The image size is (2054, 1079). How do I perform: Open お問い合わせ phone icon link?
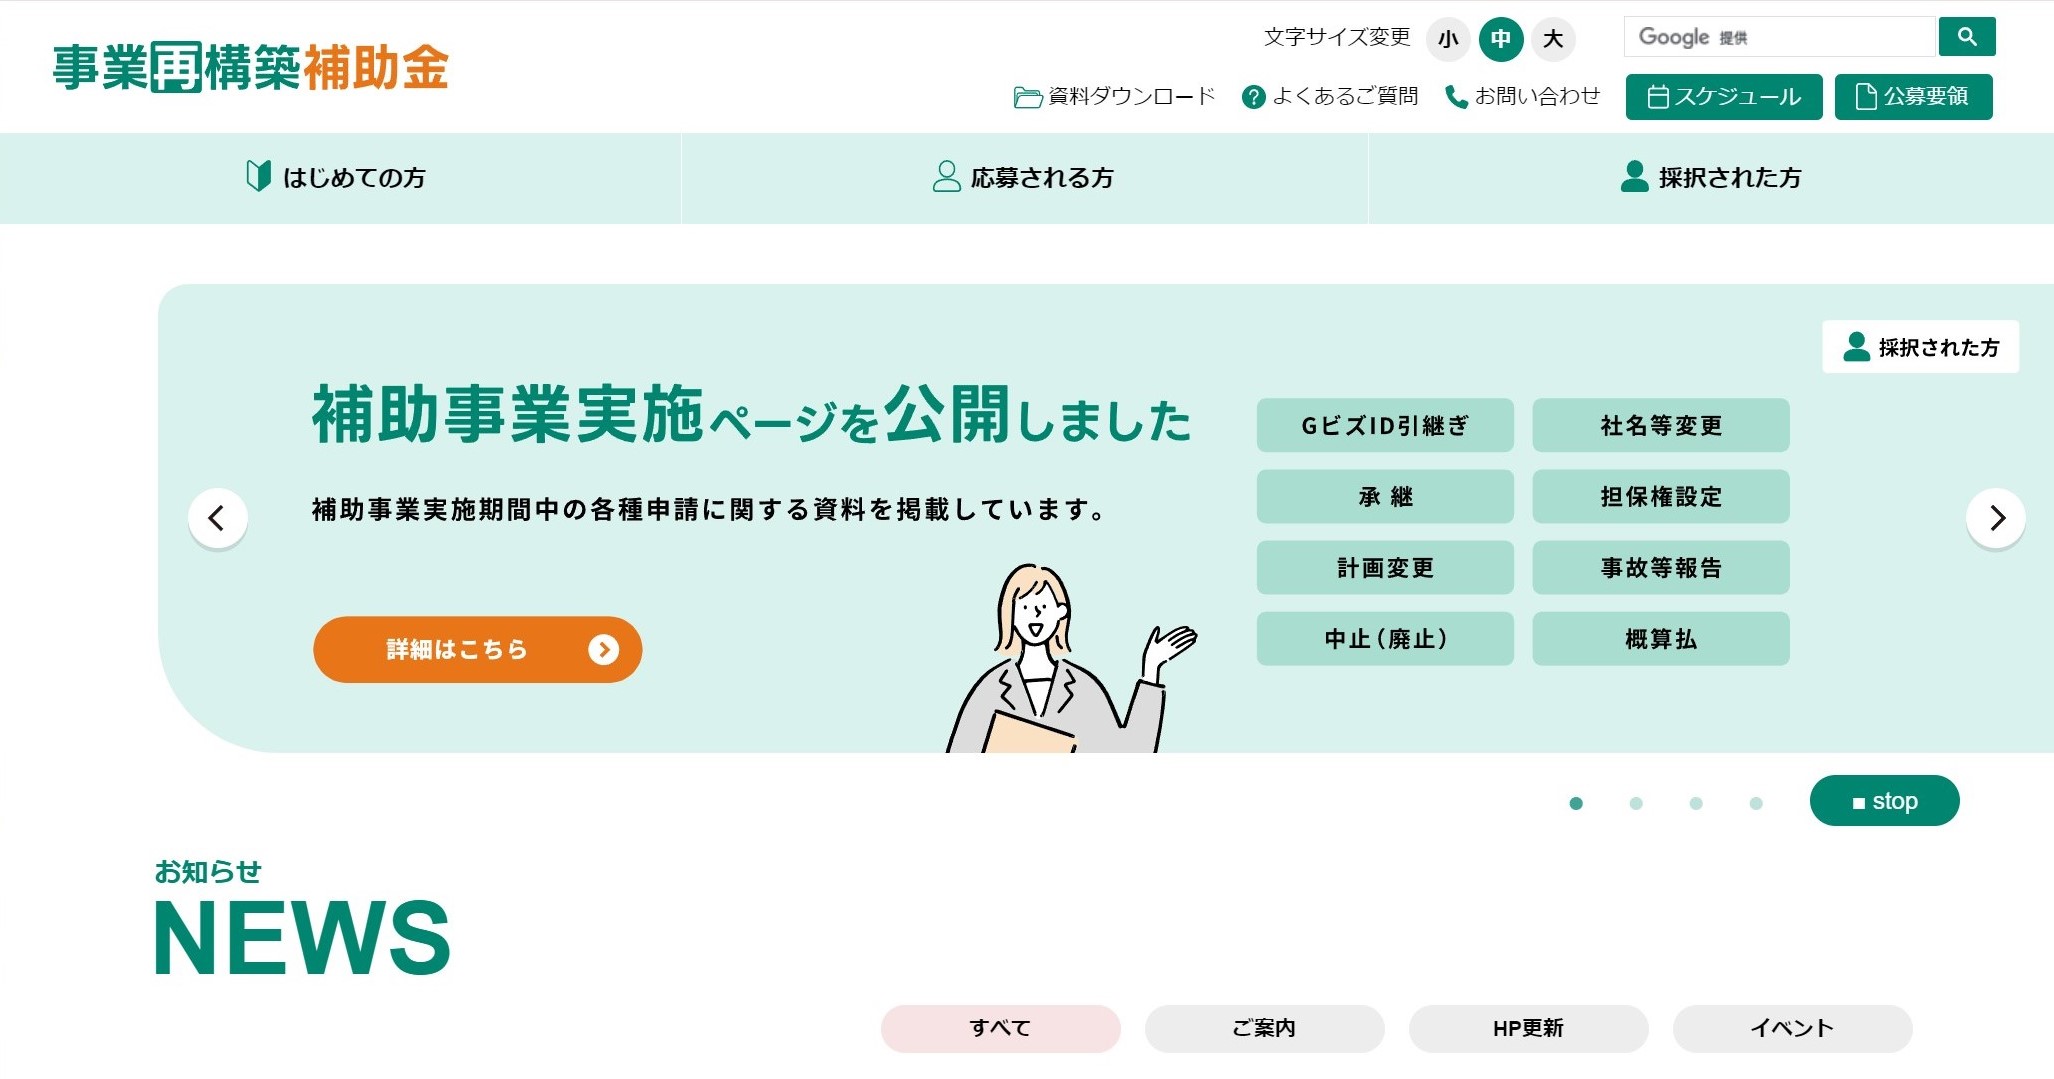point(1522,97)
